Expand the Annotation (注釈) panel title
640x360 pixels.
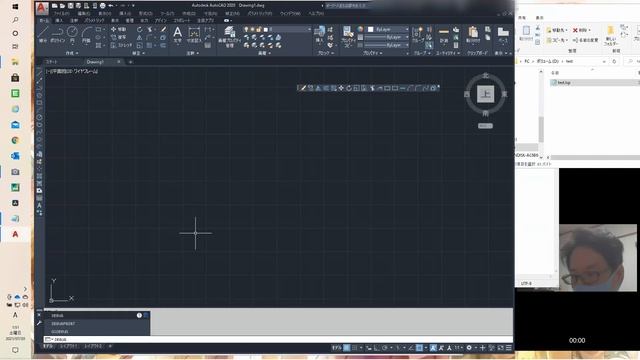coord(192,53)
